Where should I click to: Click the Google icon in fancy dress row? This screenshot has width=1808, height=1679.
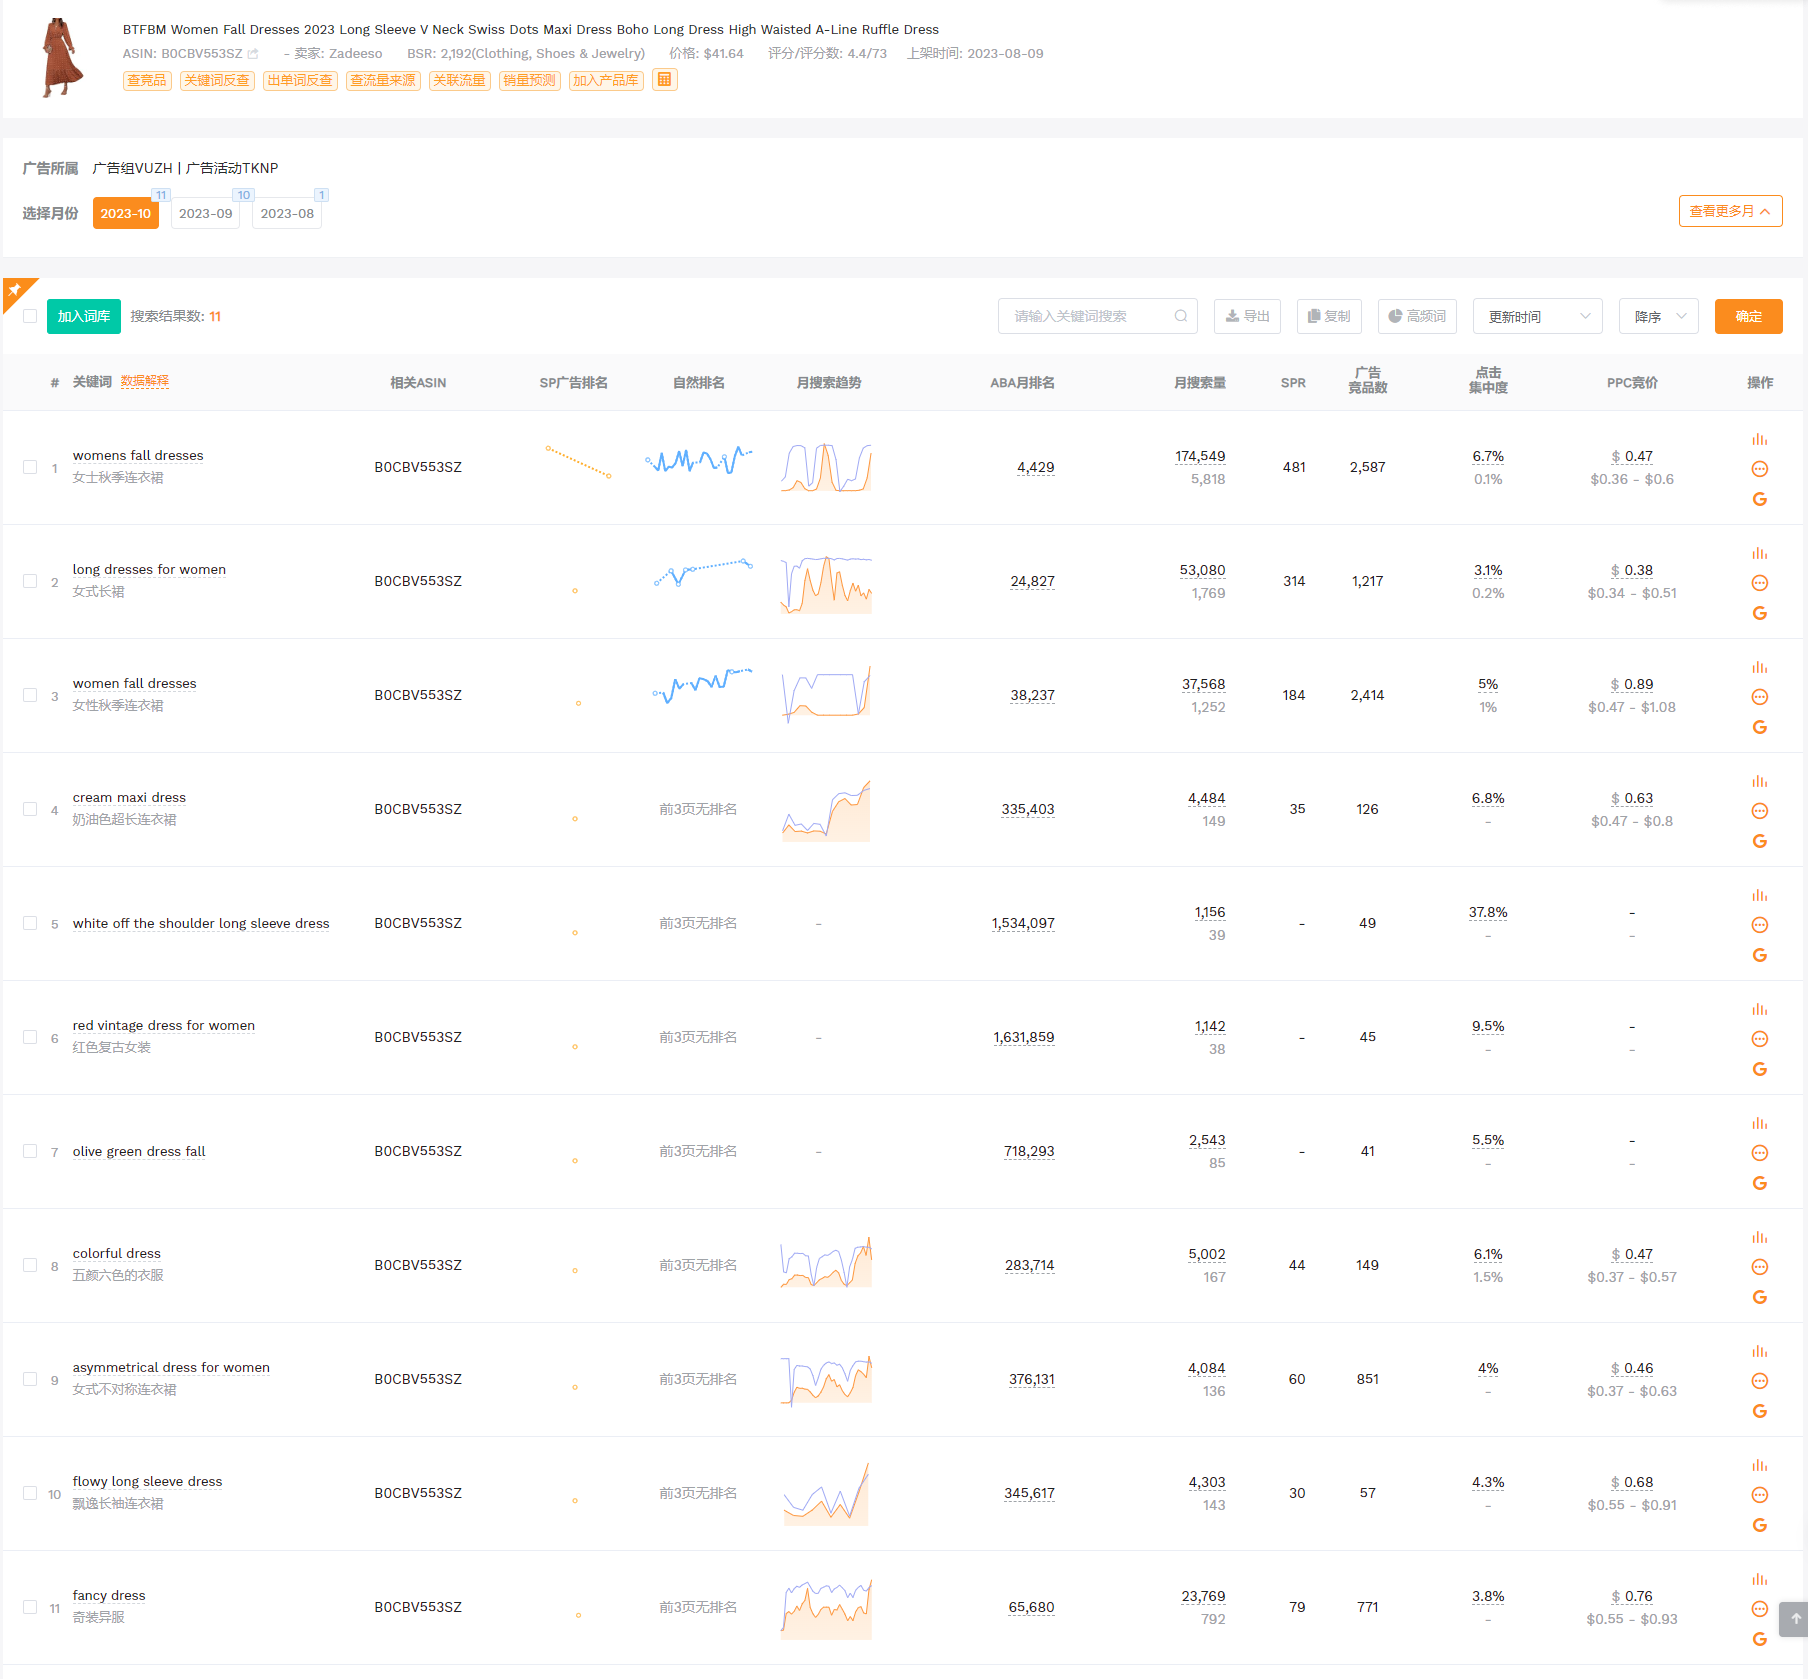click(x=1759, y=1639)
